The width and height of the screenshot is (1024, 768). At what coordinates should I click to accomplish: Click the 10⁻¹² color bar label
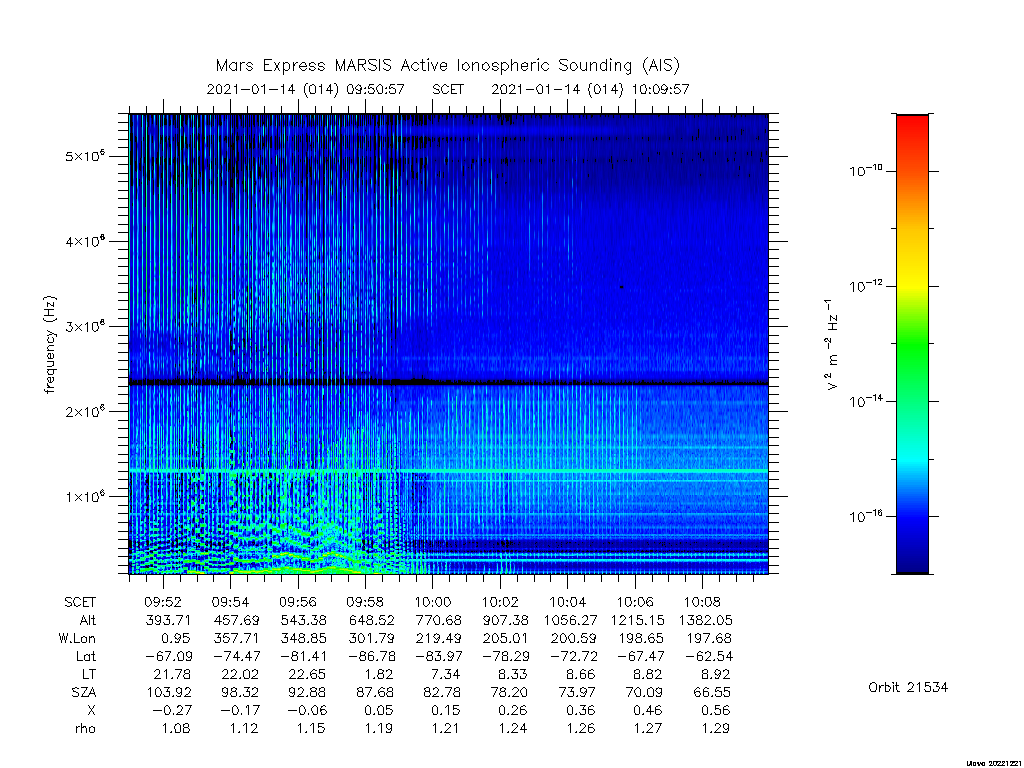click(x=865, y=286)
